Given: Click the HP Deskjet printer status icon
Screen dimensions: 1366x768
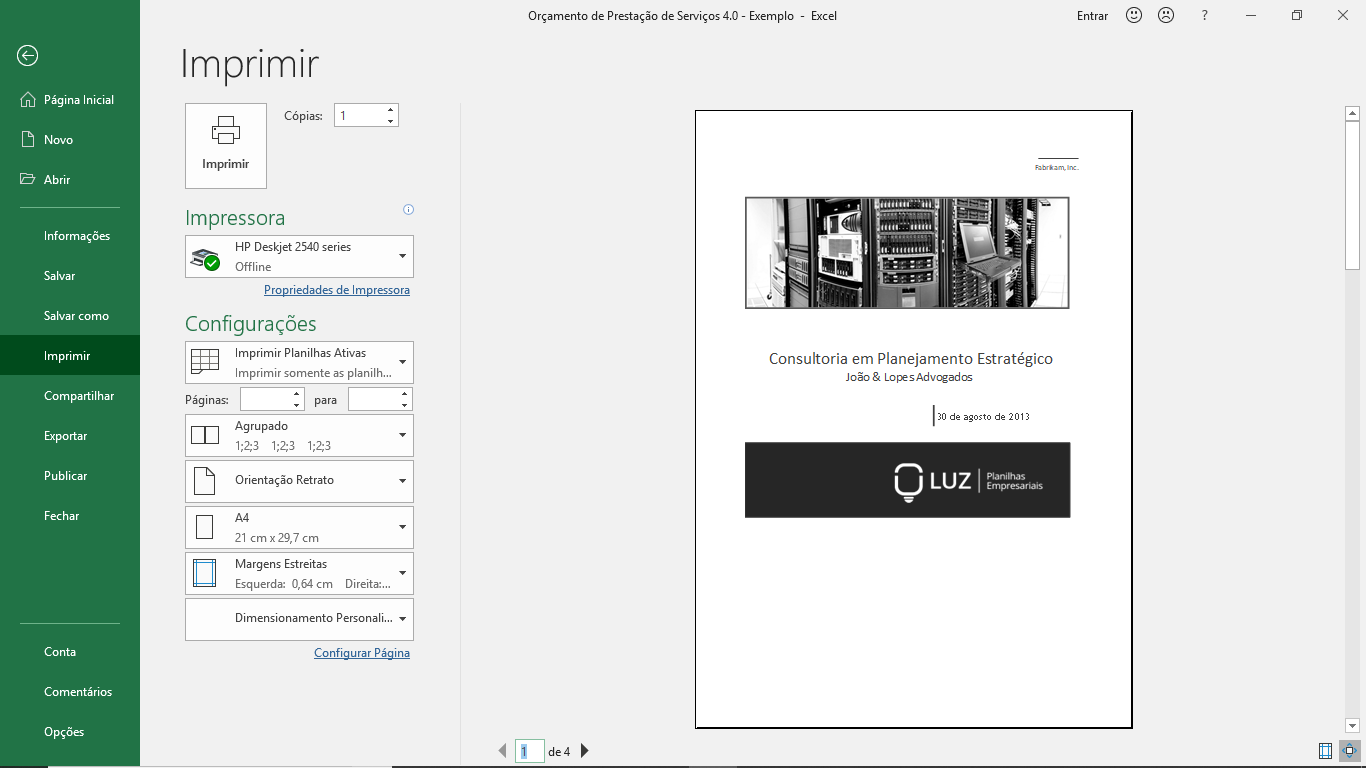Looking at the screenshot, I should [205, 259].
